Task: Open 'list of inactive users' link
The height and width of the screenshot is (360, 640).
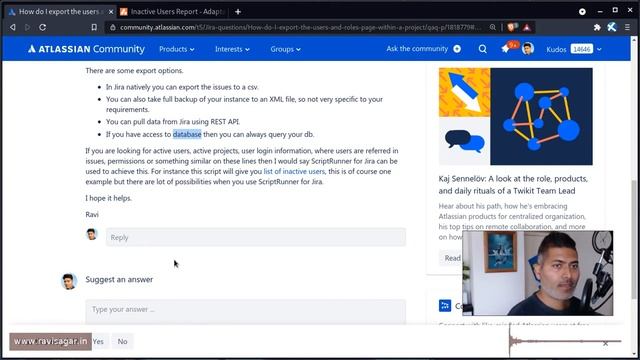Action: [x=294, y=171]
